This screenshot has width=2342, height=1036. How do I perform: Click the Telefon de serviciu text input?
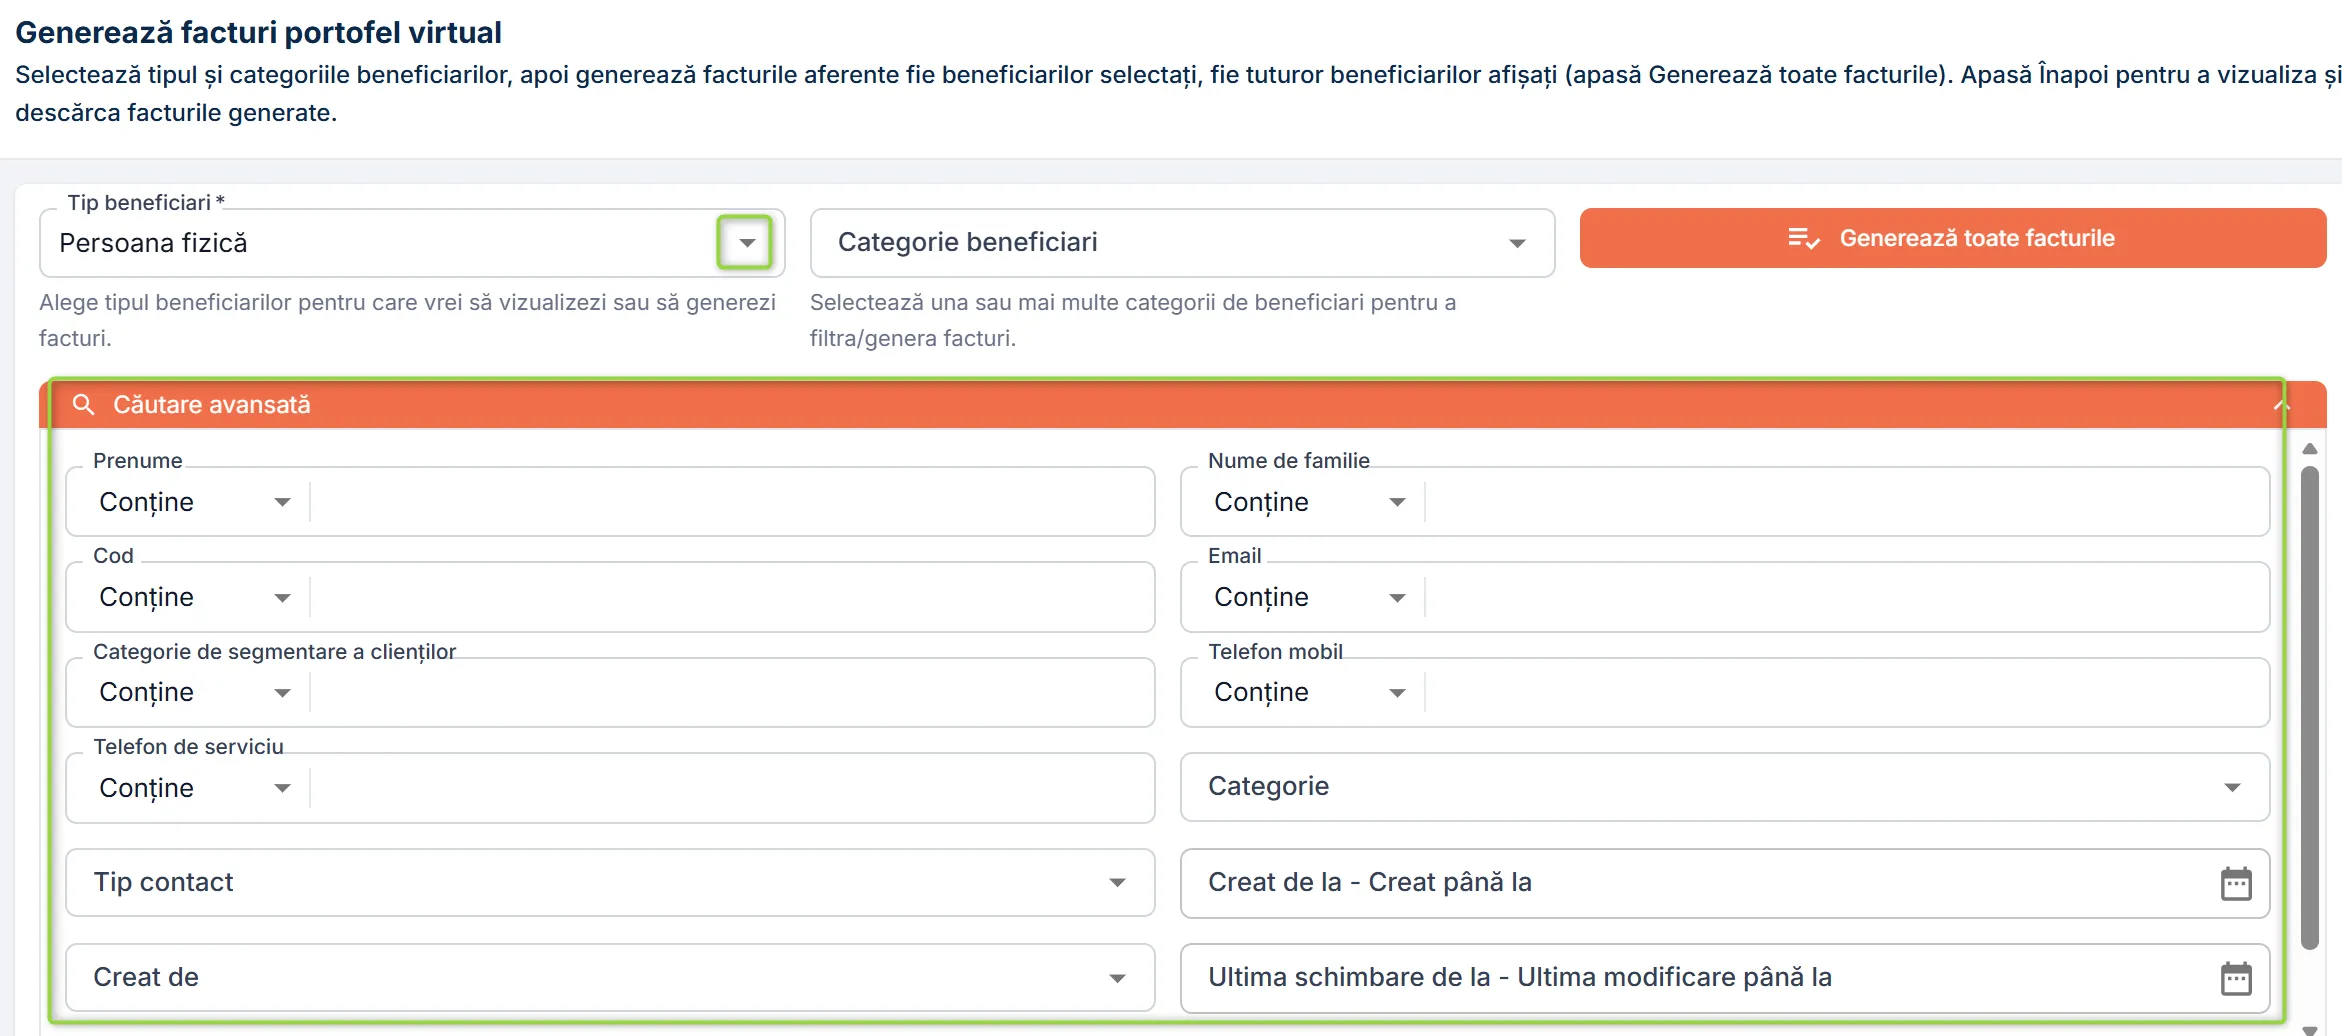click(732, 788)
